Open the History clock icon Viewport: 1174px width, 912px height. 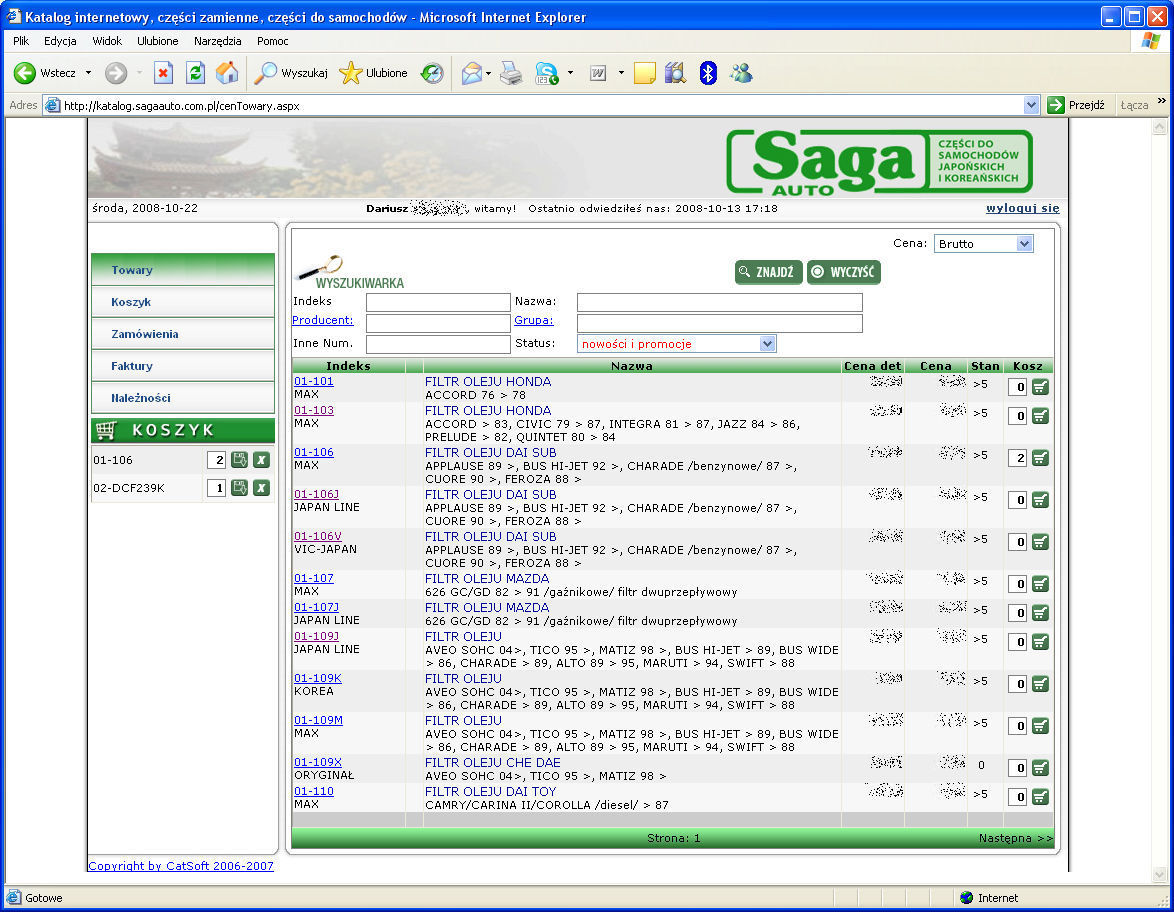432,73
